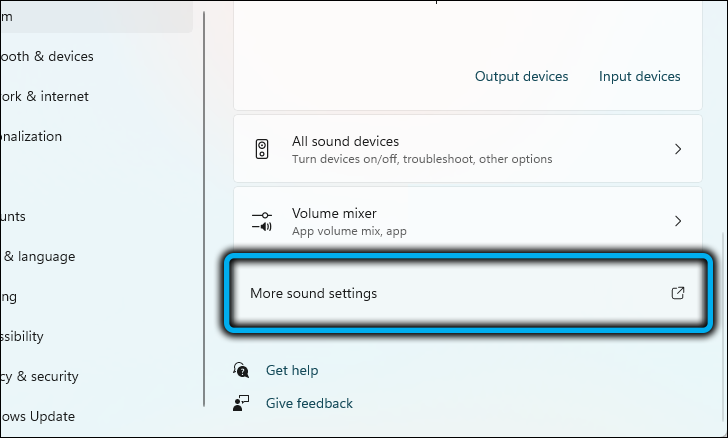Click the Give feedback person icon

[x=241, y=403]
